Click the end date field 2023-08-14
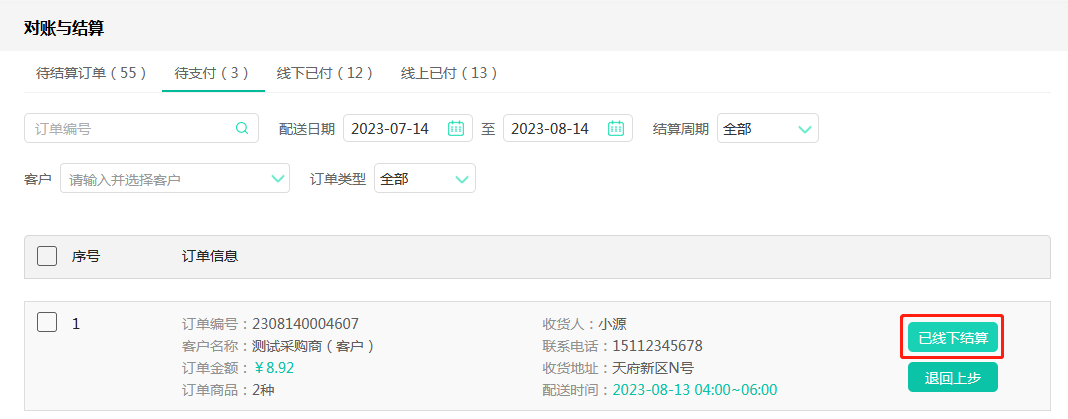The height and width of the screenshot is (419, 1068). click(x=551, y=128)
